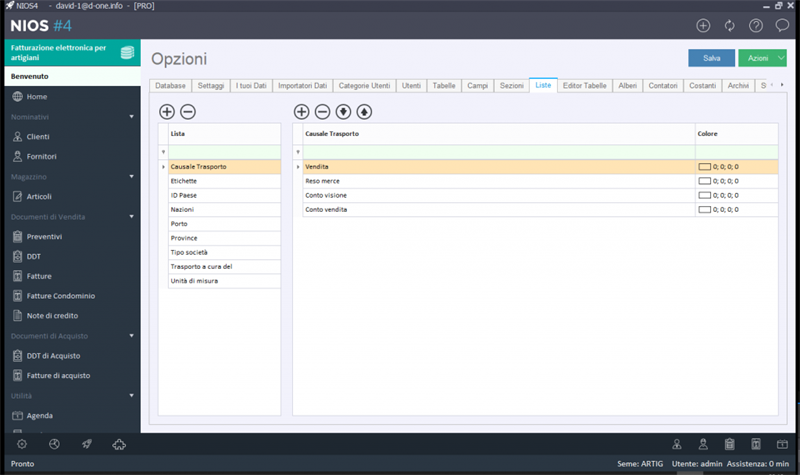
Task: Switch to the Campi tab
Action: pos(477,86)
